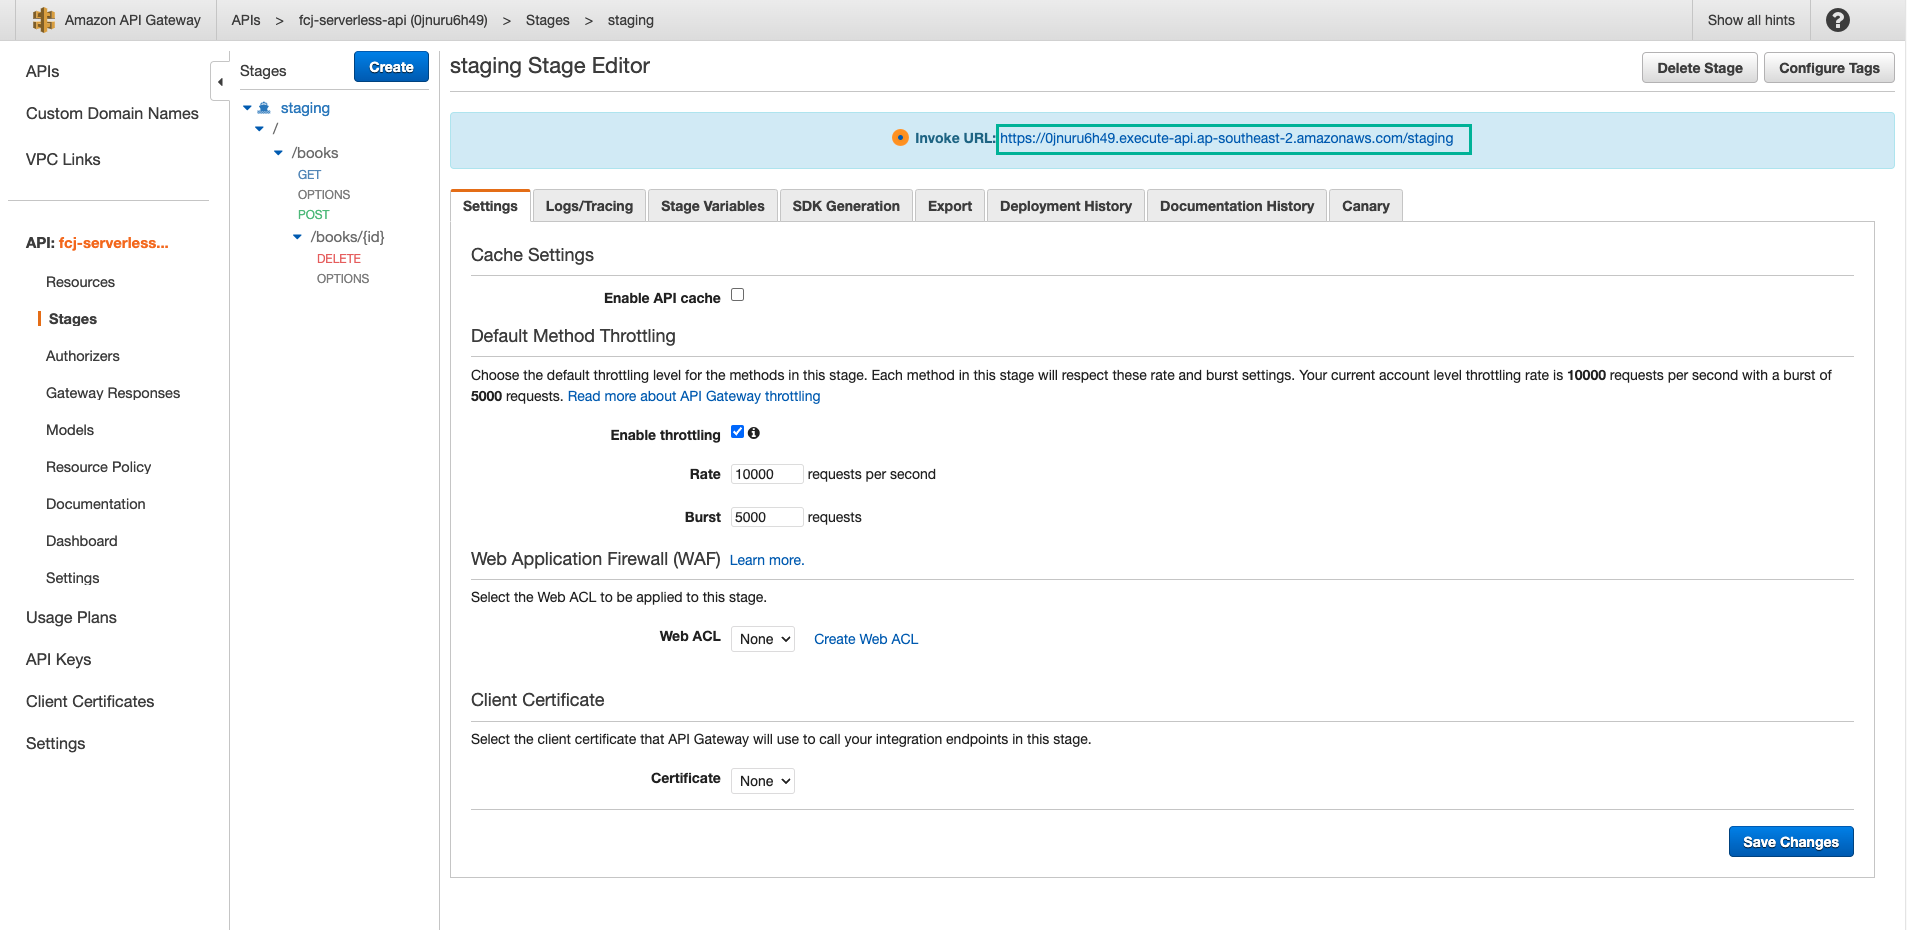The height and width of the screenshot is (930, 1907).
Task: Collapse the /books/{id} resource node
Action: [297, 237]
